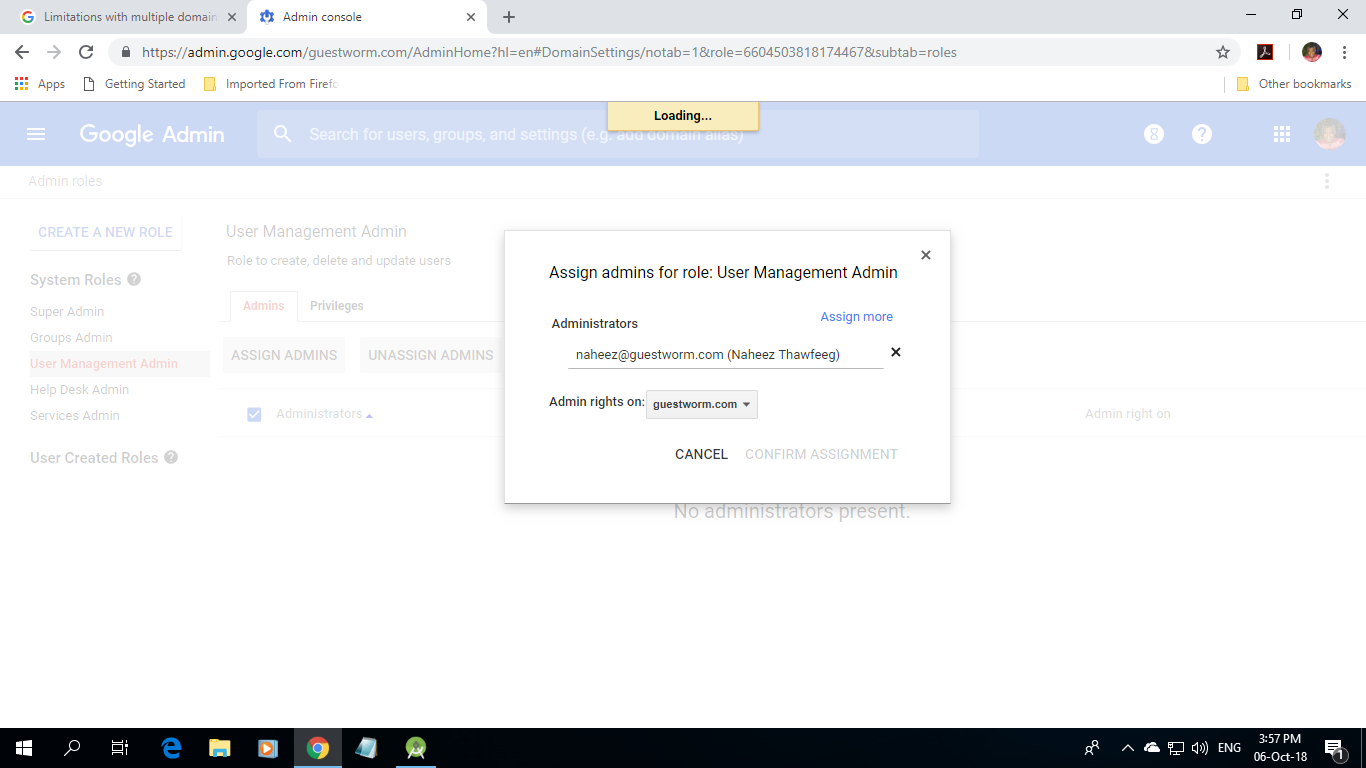The height and width of the screenshot is (768, 1366).
Task: Go back to the previous page
Action: pos(22,52)
